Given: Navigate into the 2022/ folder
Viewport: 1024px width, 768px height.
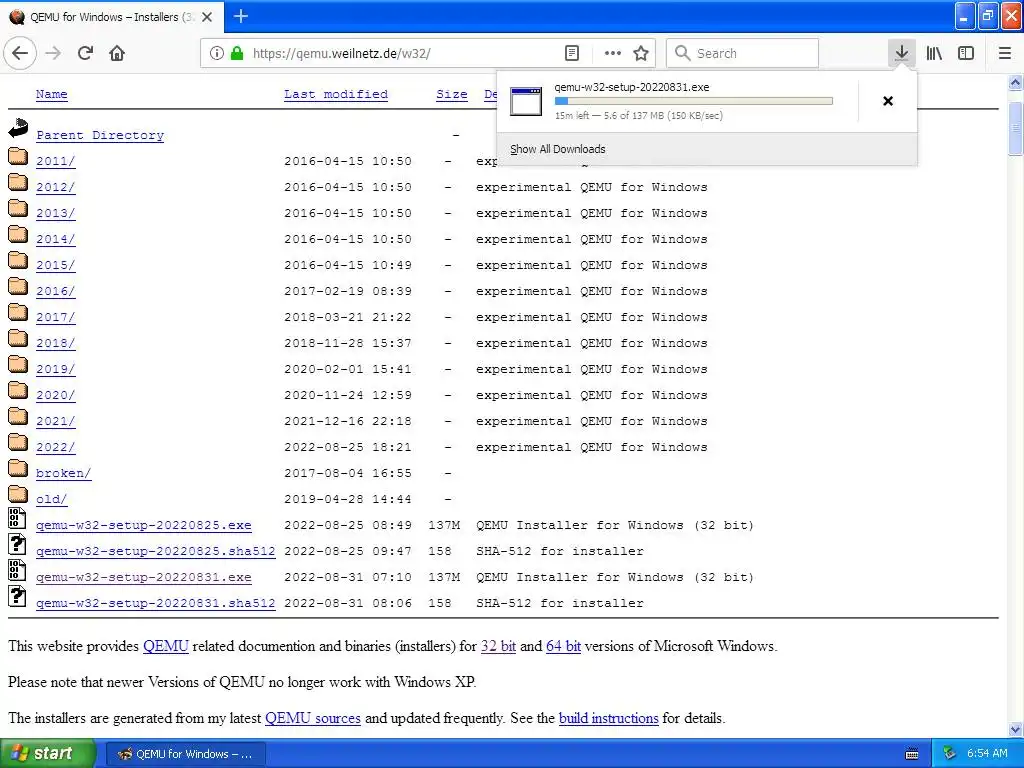Looking at the screenshot, I should tap(56, 447).
